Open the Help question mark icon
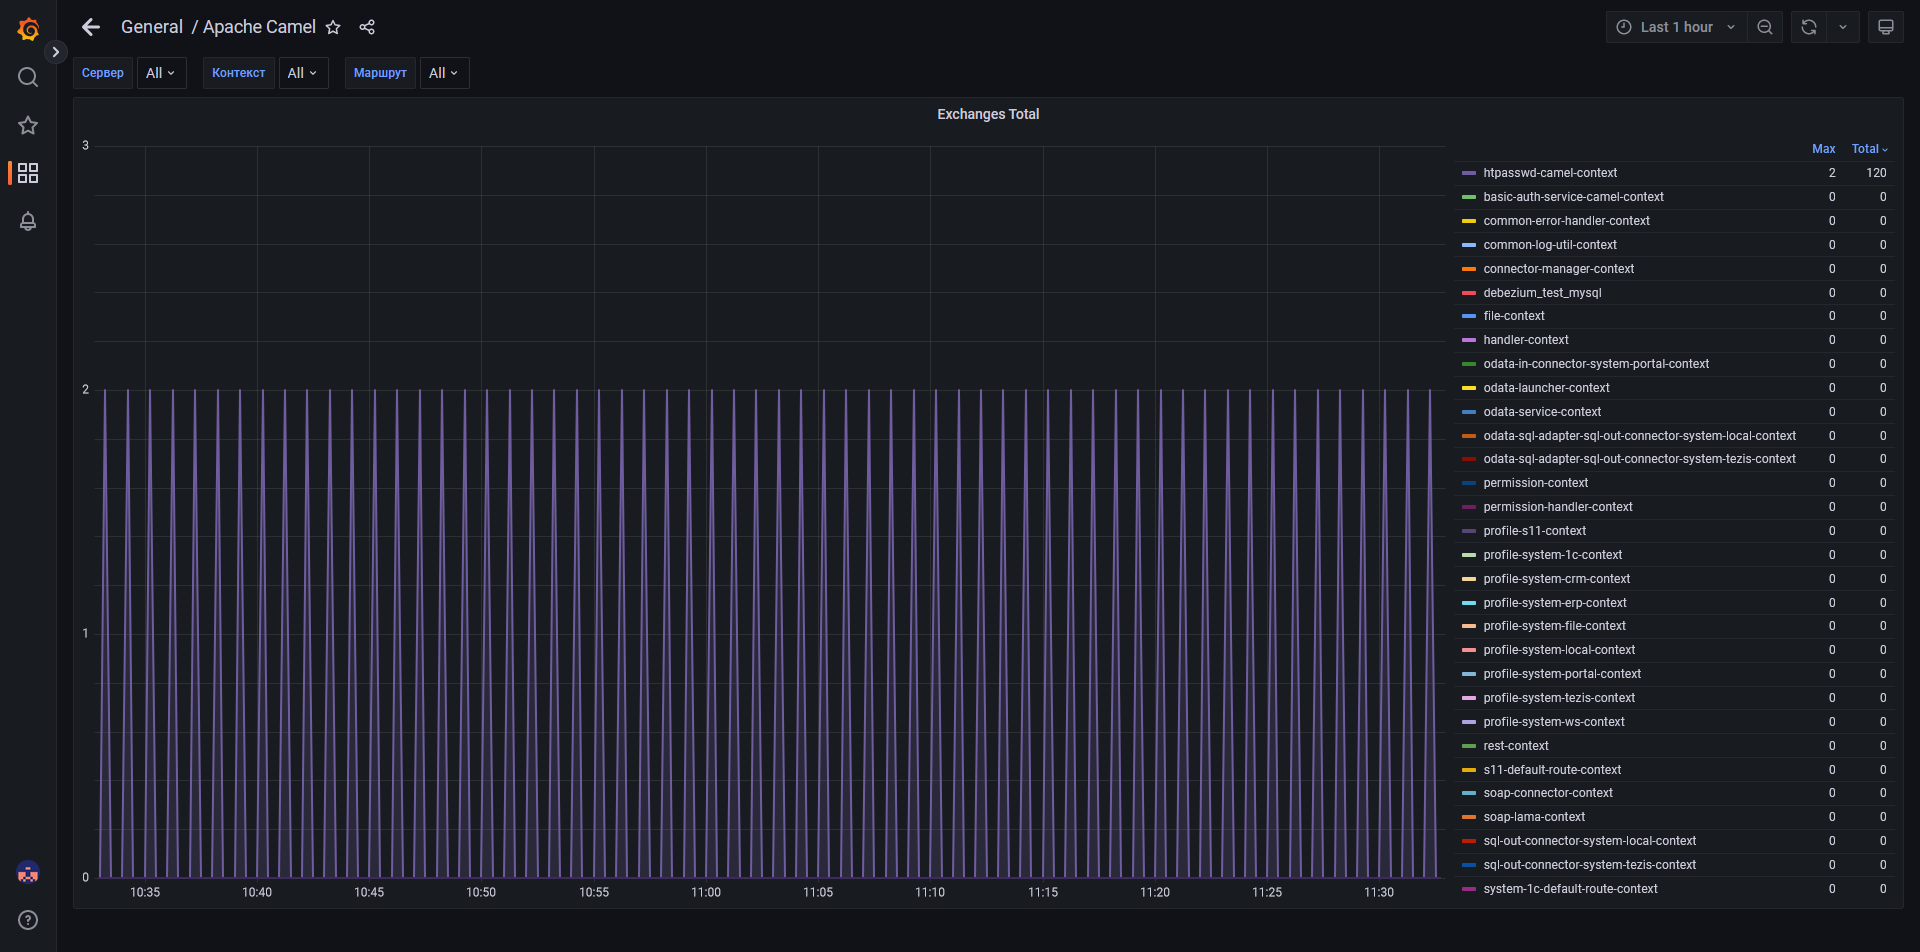 click(28, 920)
